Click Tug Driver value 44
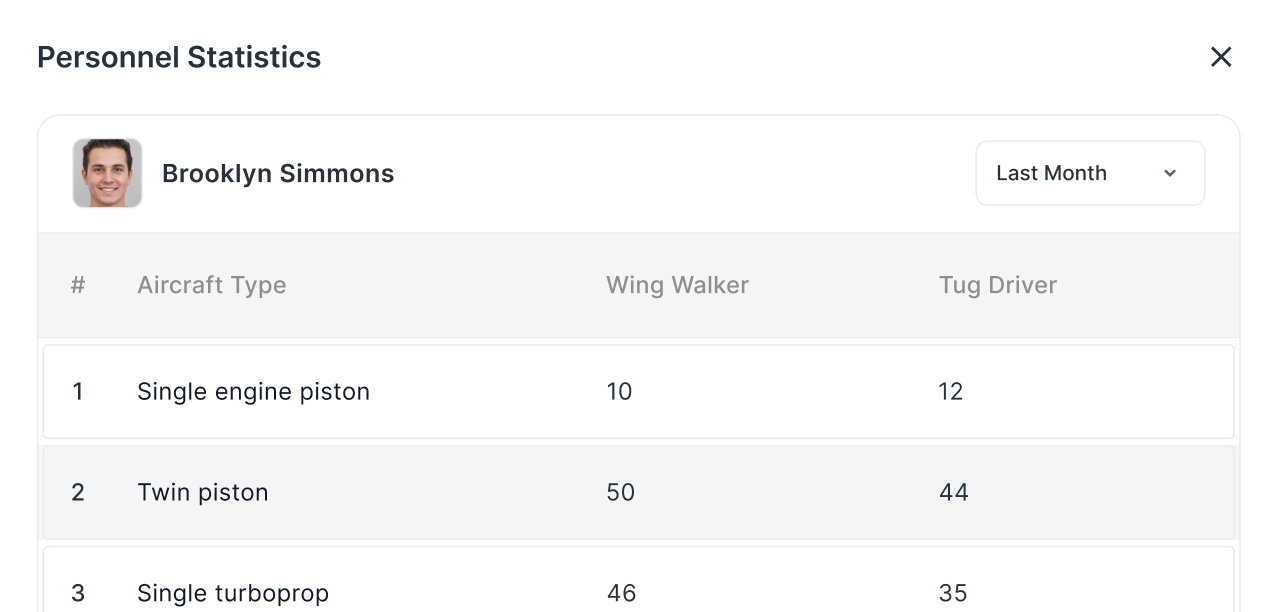The height and width of the screenshot is (612, 1275). point(954,493)
